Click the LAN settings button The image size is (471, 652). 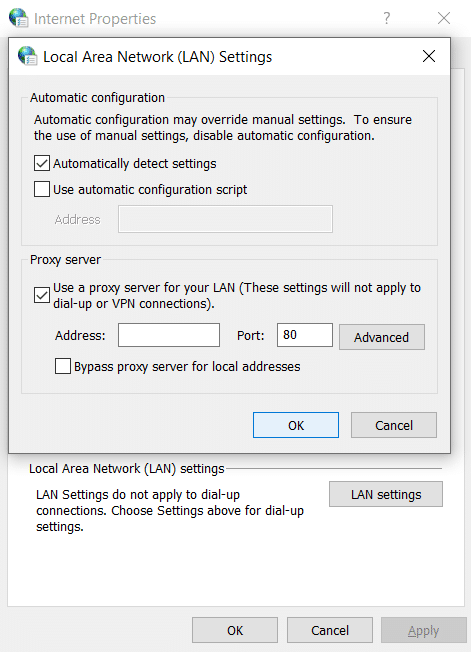[386, 494]
